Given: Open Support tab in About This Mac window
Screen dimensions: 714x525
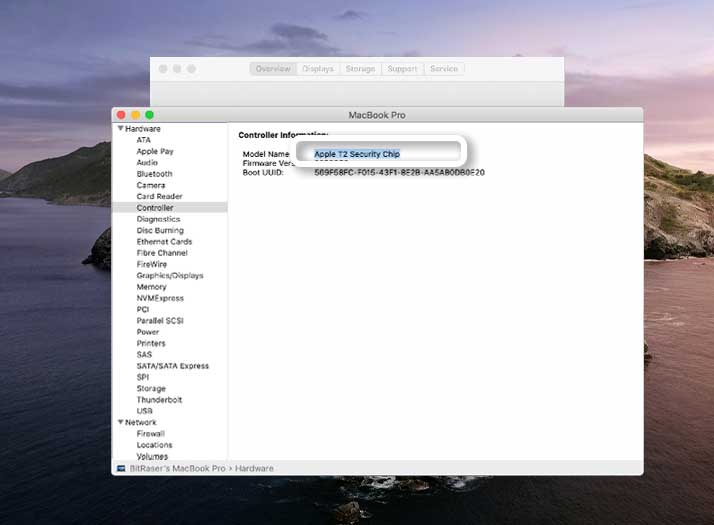Looking at the screenshot, I should [x=403, y=69].
